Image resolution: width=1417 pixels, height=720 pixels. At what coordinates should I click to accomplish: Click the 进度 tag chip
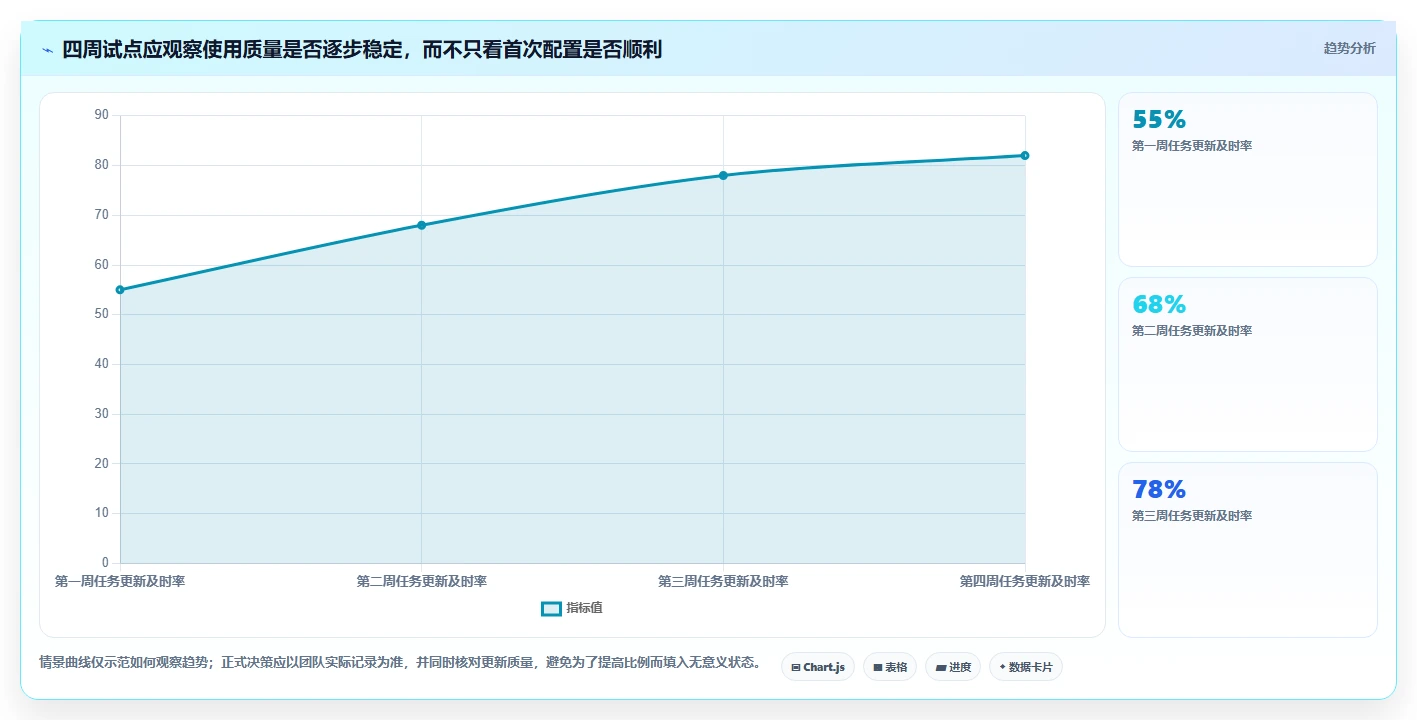coord(952,667)
